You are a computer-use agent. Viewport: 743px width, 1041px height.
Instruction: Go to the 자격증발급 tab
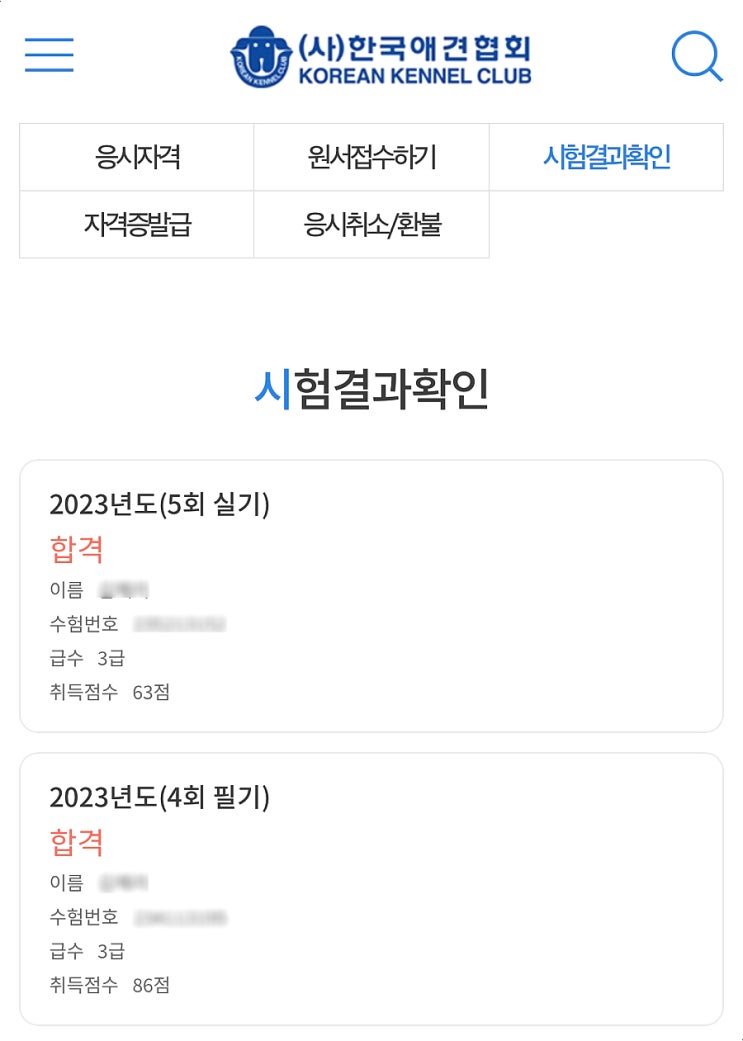137,224
